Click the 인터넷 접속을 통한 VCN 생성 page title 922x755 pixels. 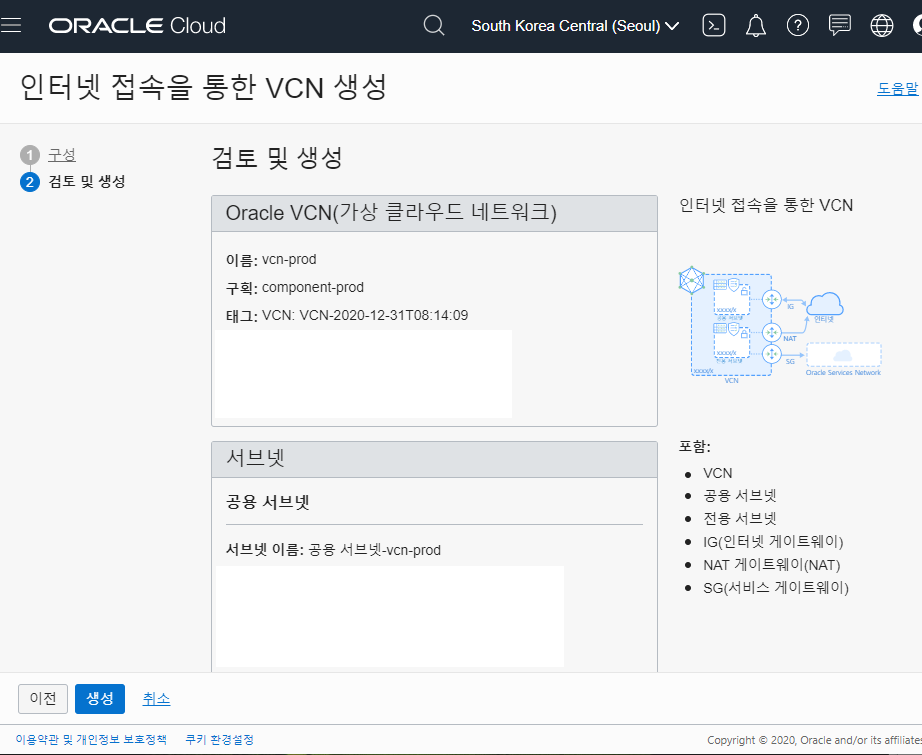click(203, 88)
